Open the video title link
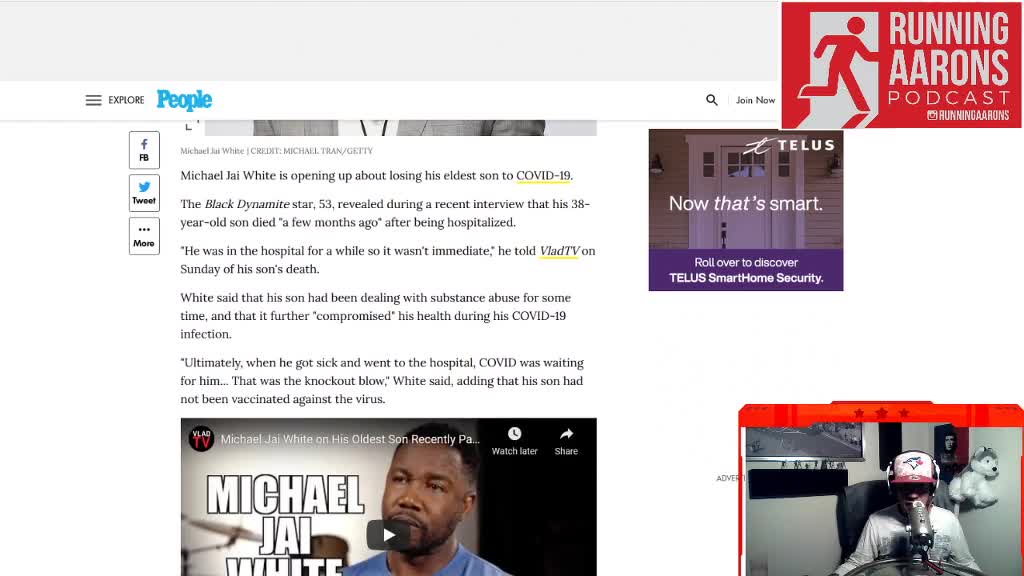Viewport: 1024px width, 576px height. click(350, 439)
